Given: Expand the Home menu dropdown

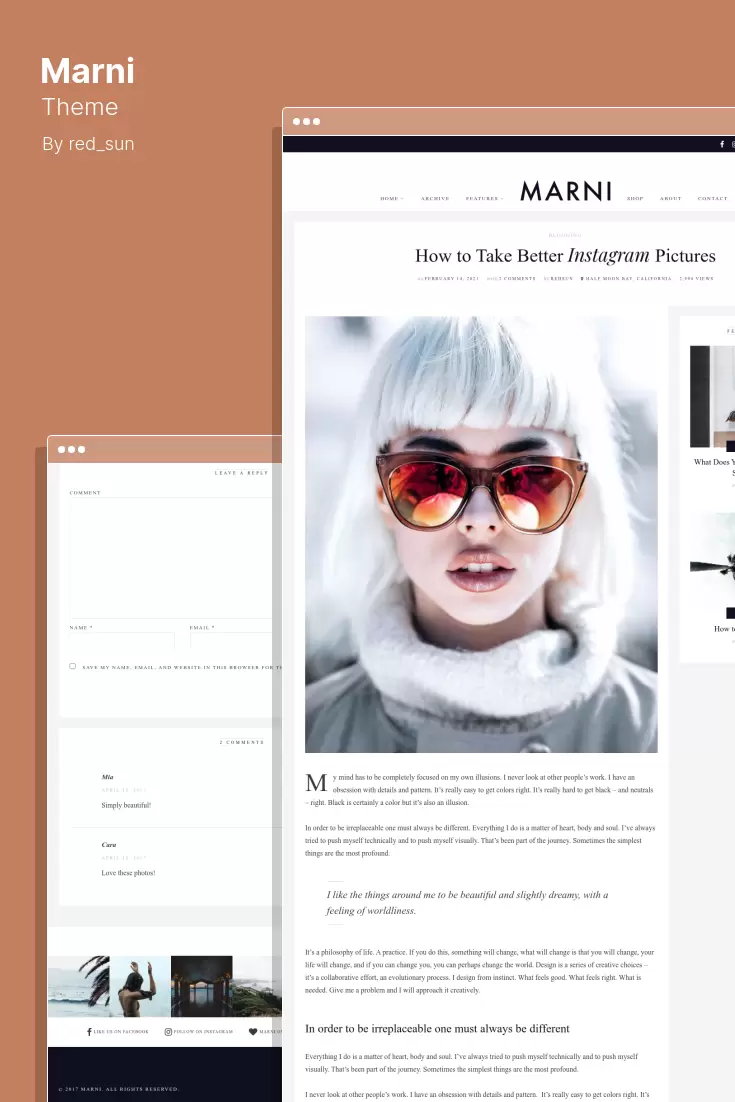Looking at the screenshot, I should [x=391, y=199].
